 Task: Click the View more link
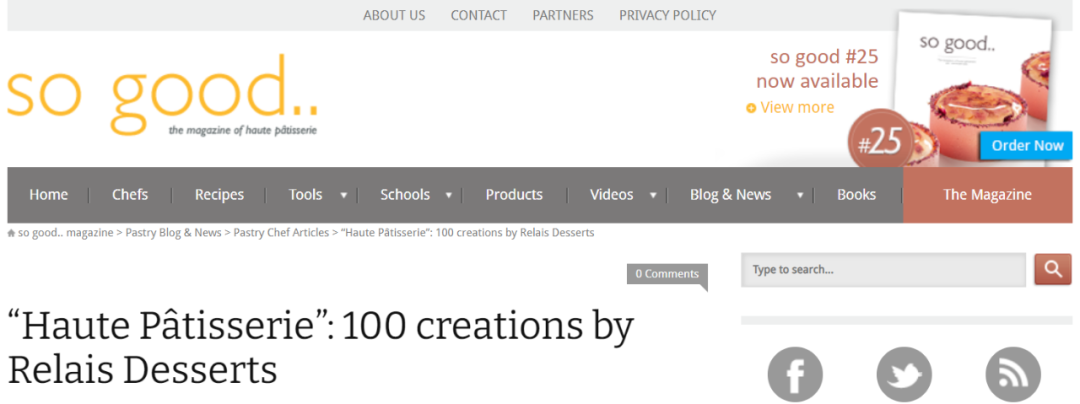(797, 107)
